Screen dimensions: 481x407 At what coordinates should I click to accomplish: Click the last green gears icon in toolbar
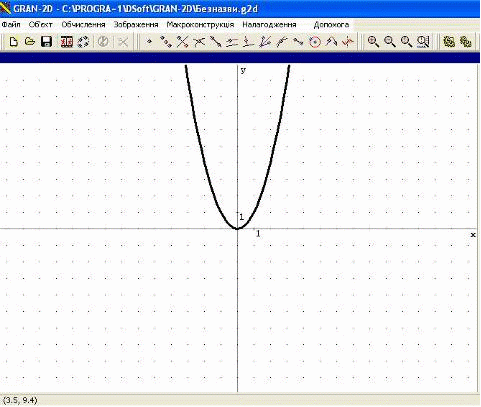(x=466, y=42)
